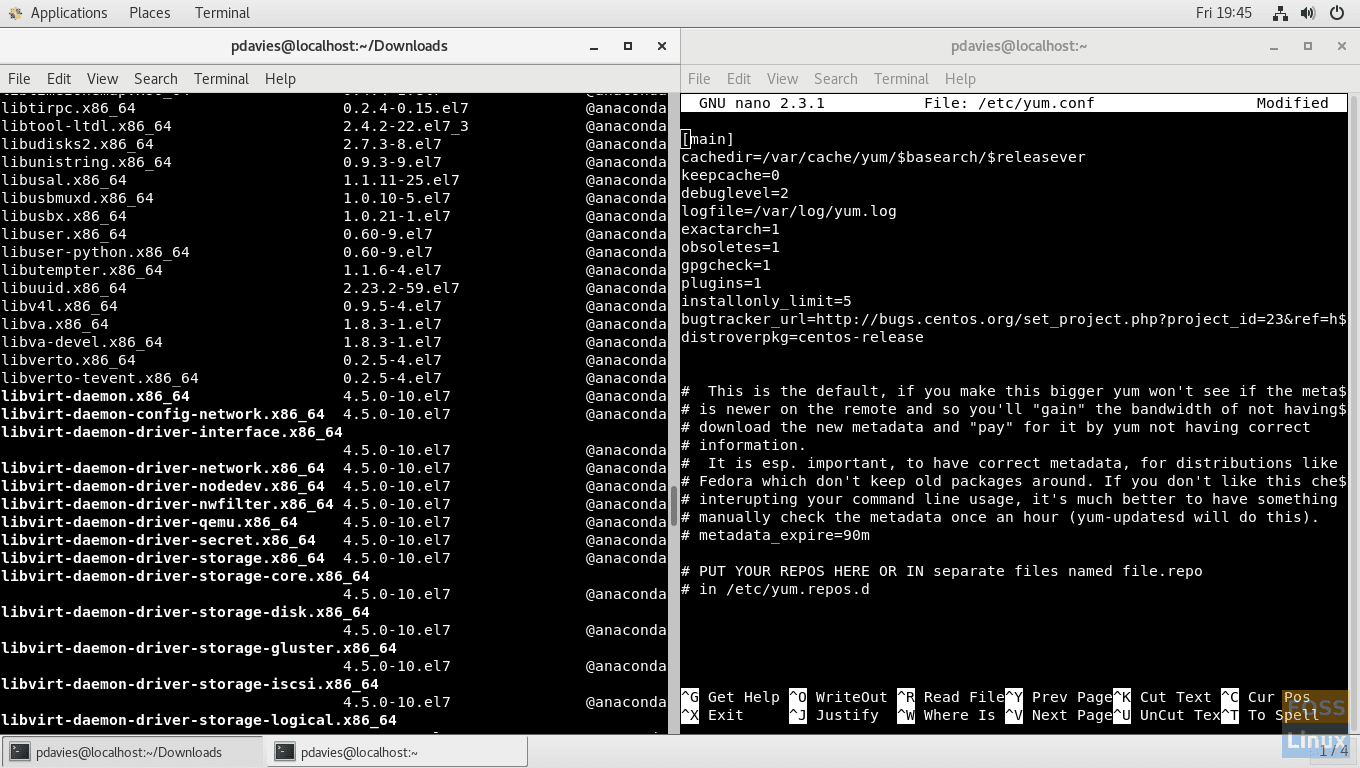The image size is (1360, 768).
Task: Open the network status icon
Action: (x=1280, y=13)
